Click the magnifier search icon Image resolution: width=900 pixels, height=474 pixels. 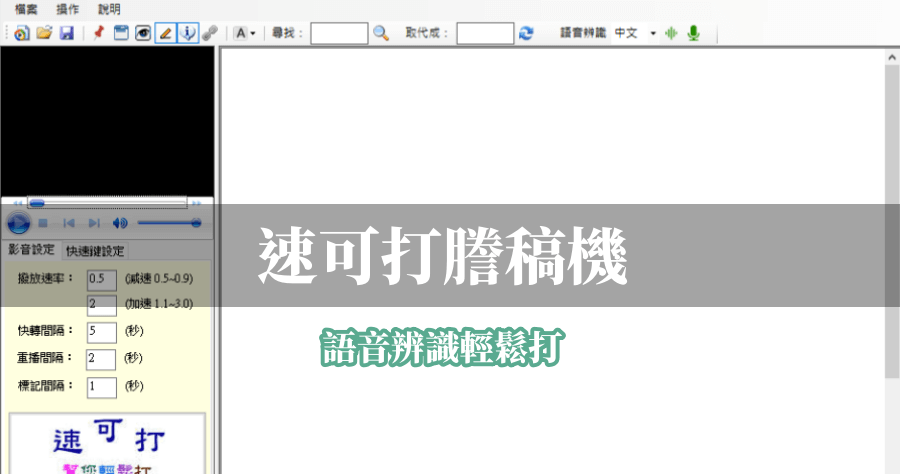[381, 33]
